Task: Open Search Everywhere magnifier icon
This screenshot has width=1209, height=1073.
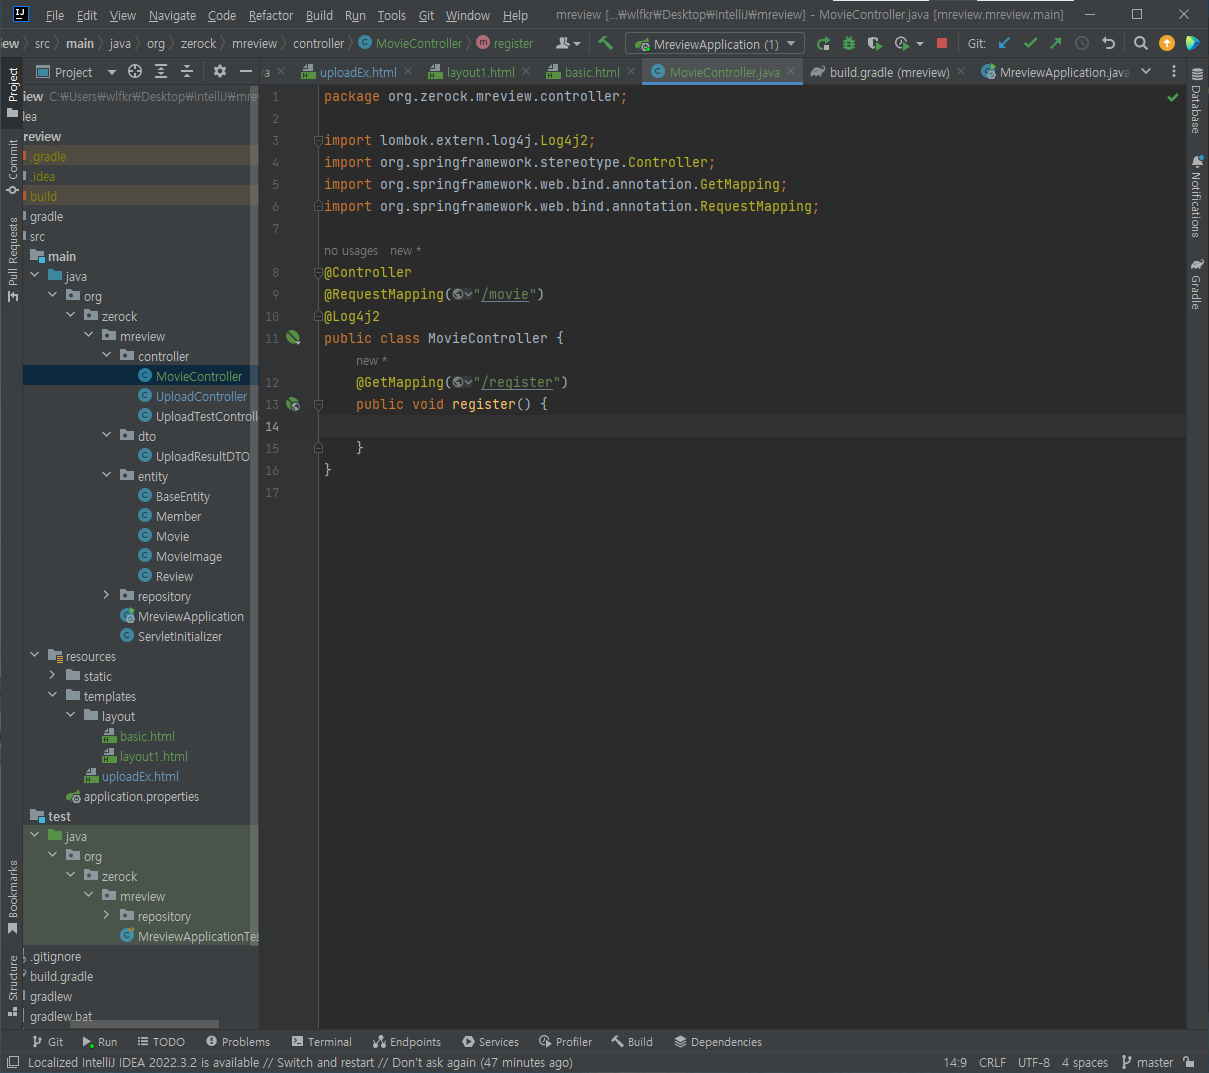Action: 1141,43
